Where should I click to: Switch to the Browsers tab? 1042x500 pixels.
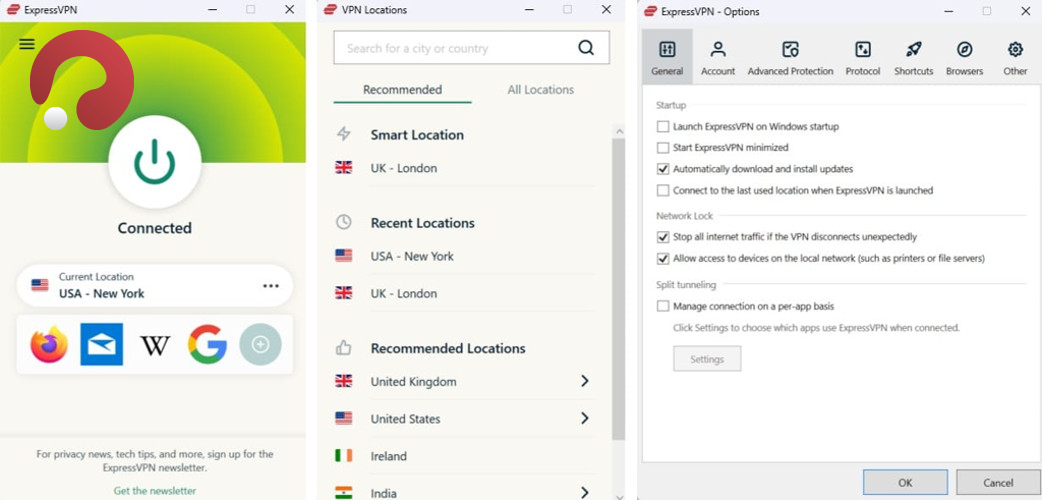(964, 57)
